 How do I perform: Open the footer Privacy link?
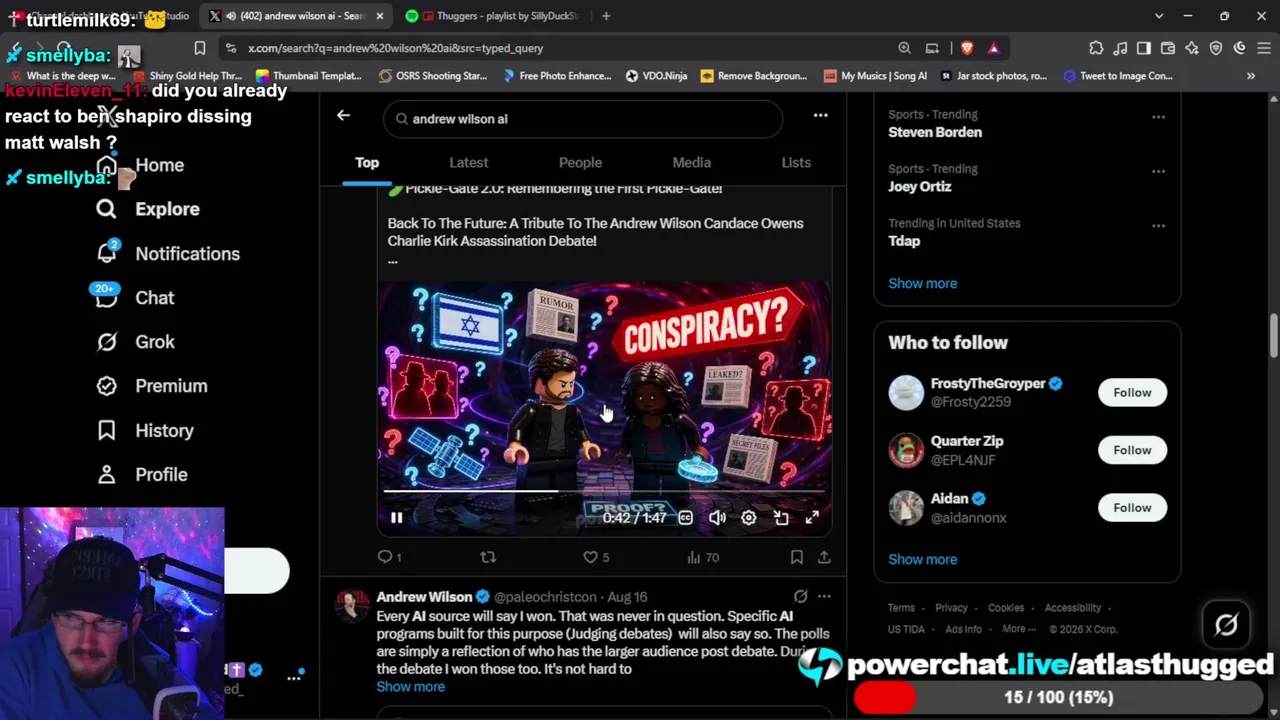pyautogui.click(x=951, y=608)
